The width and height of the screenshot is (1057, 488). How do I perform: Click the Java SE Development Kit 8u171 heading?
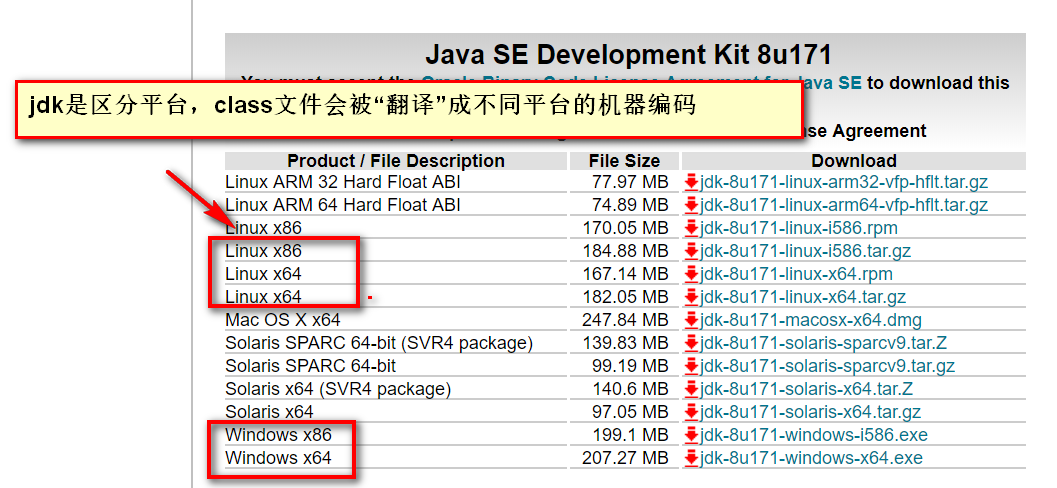(x=628, y=54)
